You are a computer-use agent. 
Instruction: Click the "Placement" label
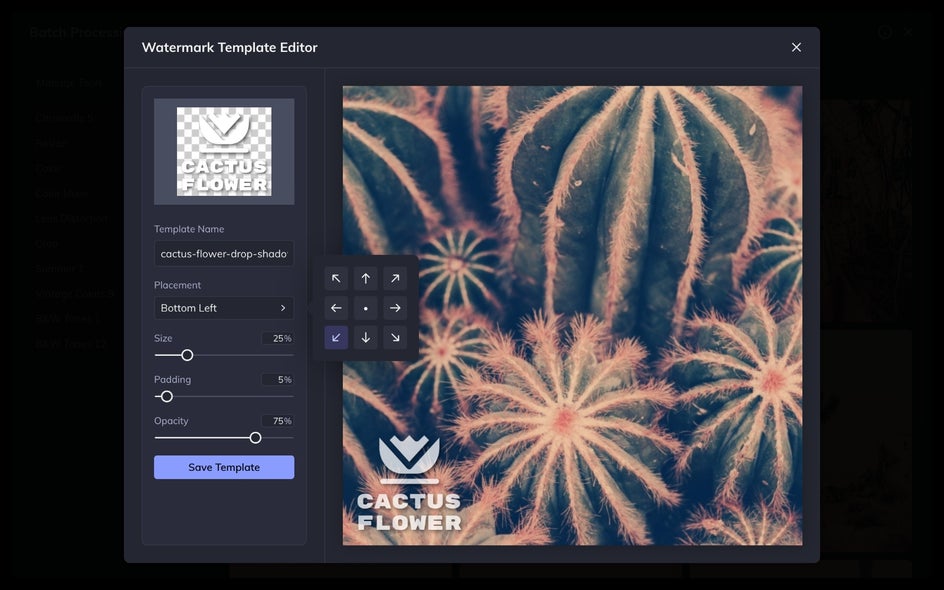(x=177, y=285)
